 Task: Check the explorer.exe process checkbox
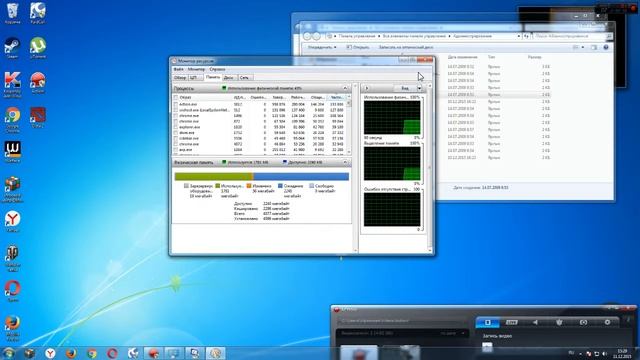point(176,127)
